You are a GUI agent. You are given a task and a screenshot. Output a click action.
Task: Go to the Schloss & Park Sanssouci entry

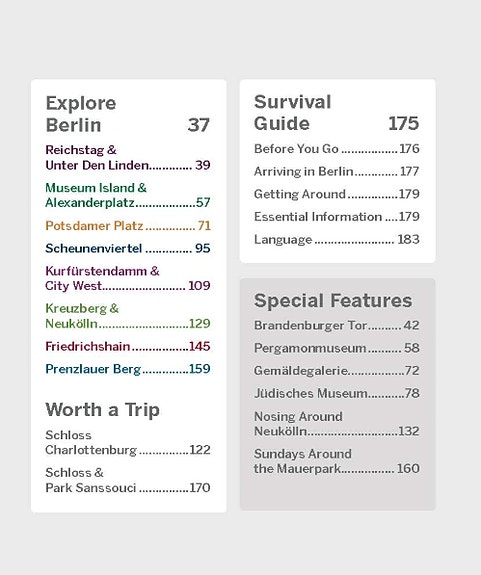click(x=128, y=480)
